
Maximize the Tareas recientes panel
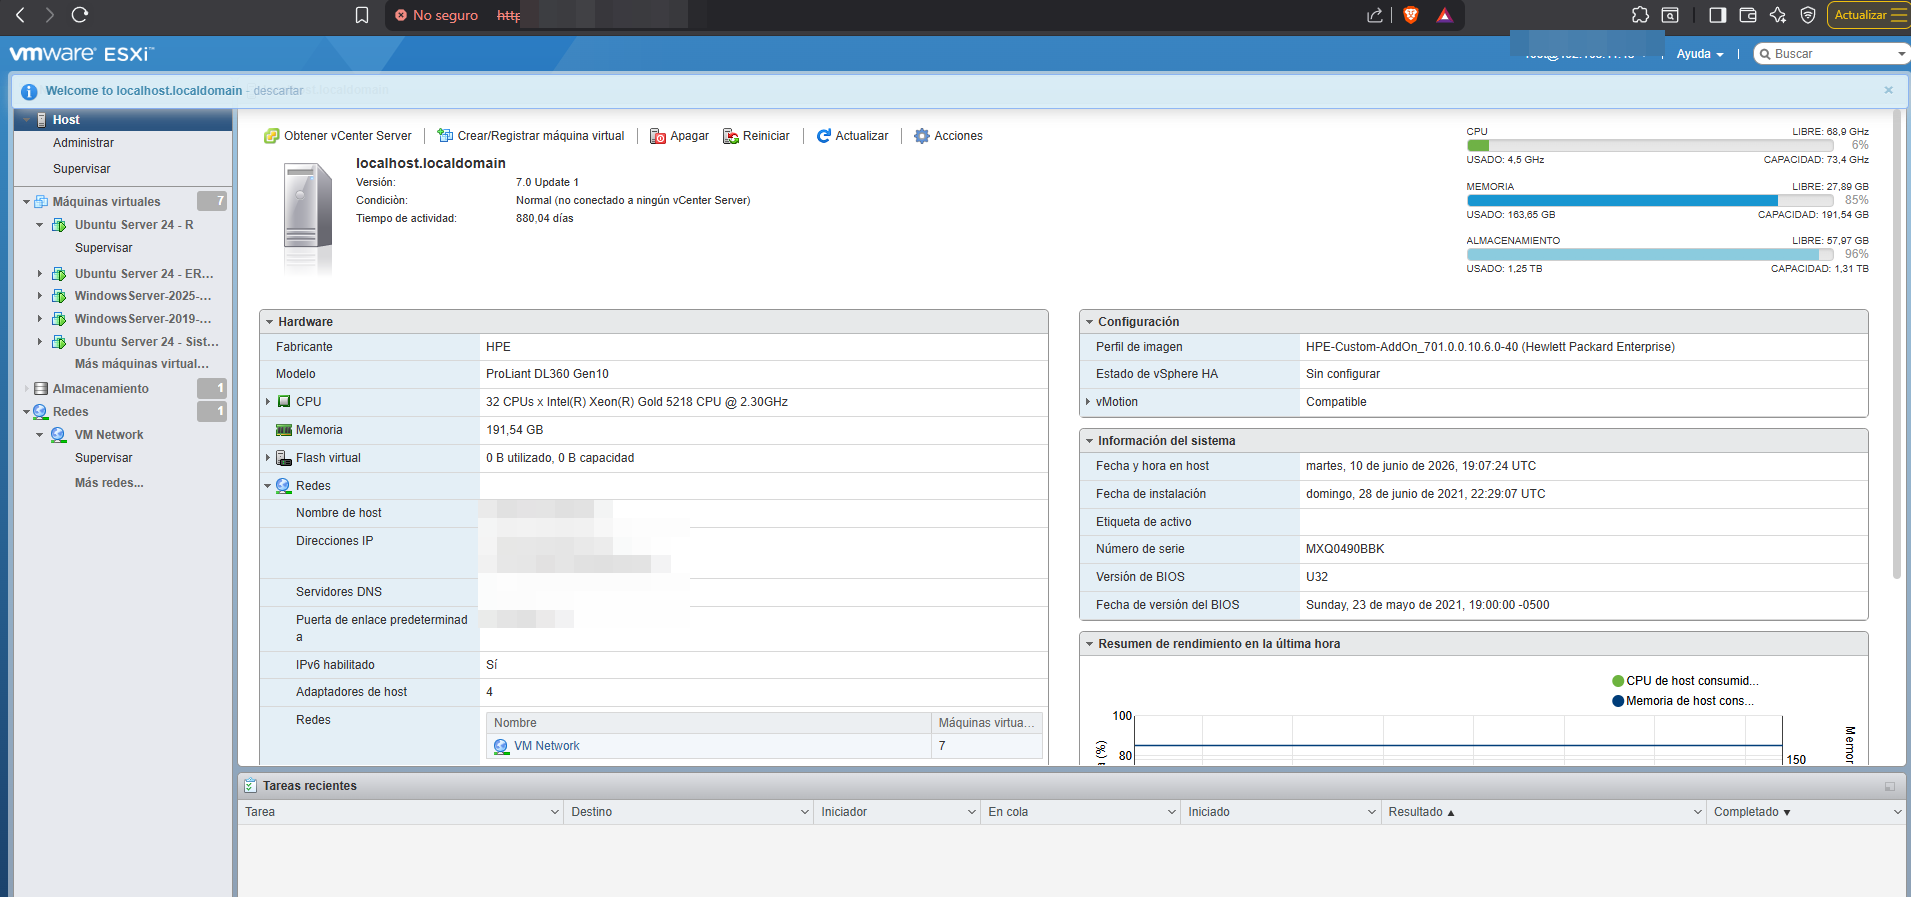[1889, 786]
